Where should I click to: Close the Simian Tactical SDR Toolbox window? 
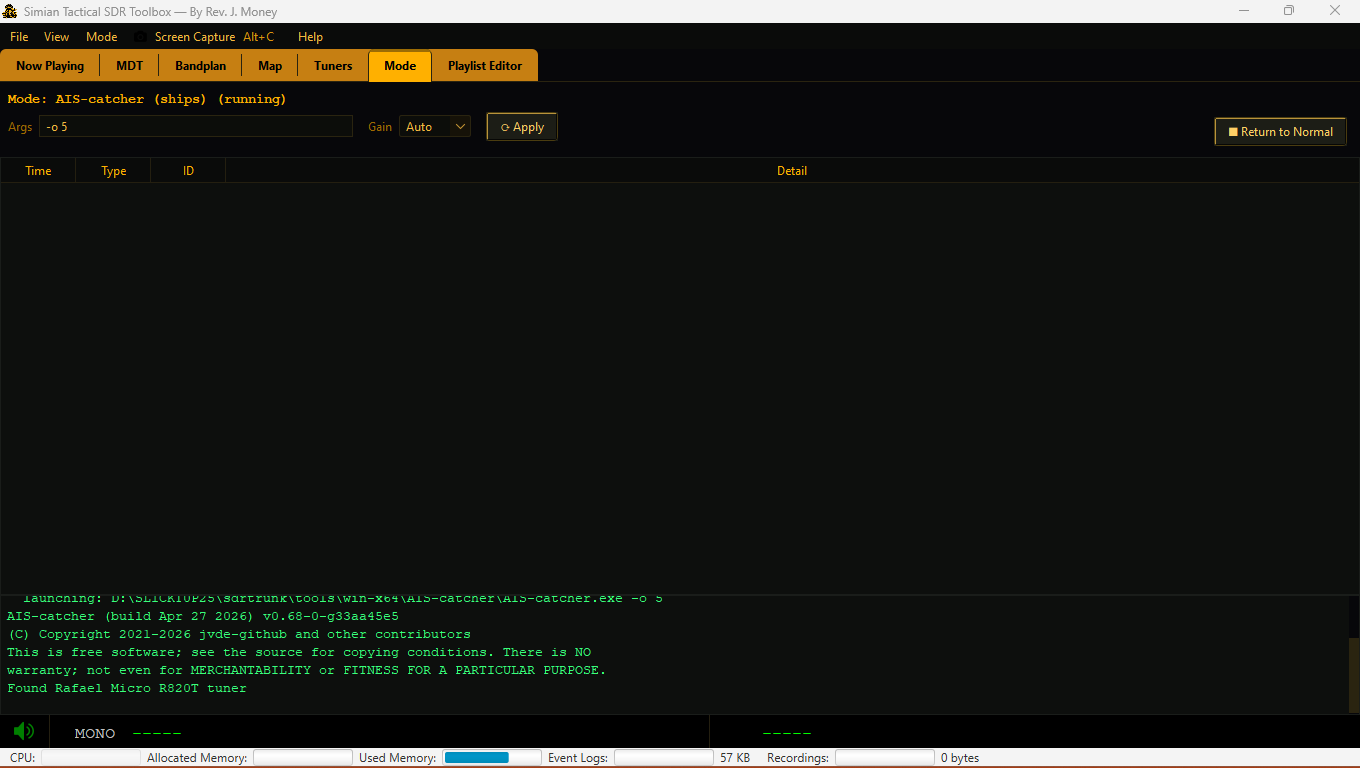(x=1335, y=11)
